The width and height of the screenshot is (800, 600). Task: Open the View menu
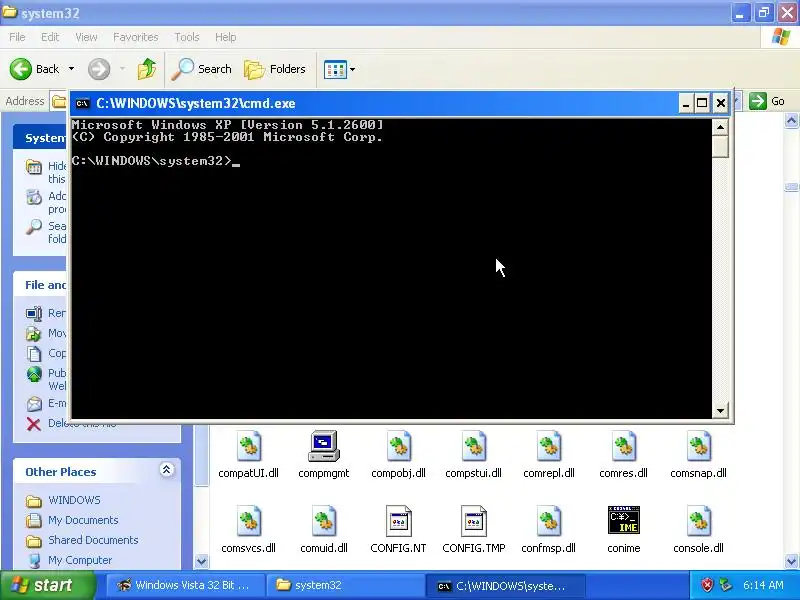tap(86, 37)
